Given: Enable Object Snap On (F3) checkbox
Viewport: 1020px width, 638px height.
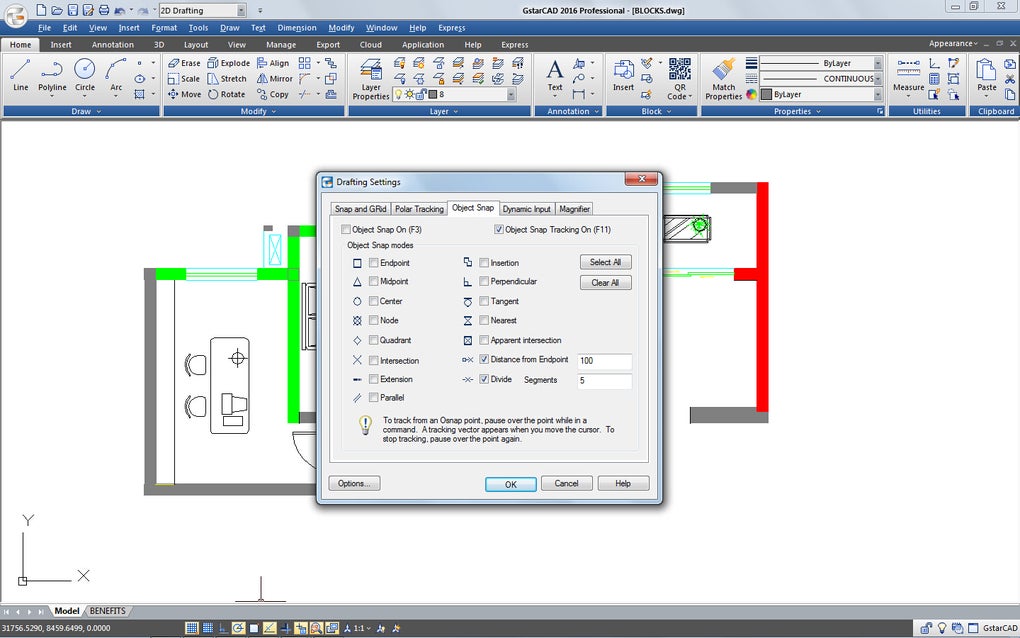Looking at the screenshot, I should pyautogui.click(x=346, y=230).
